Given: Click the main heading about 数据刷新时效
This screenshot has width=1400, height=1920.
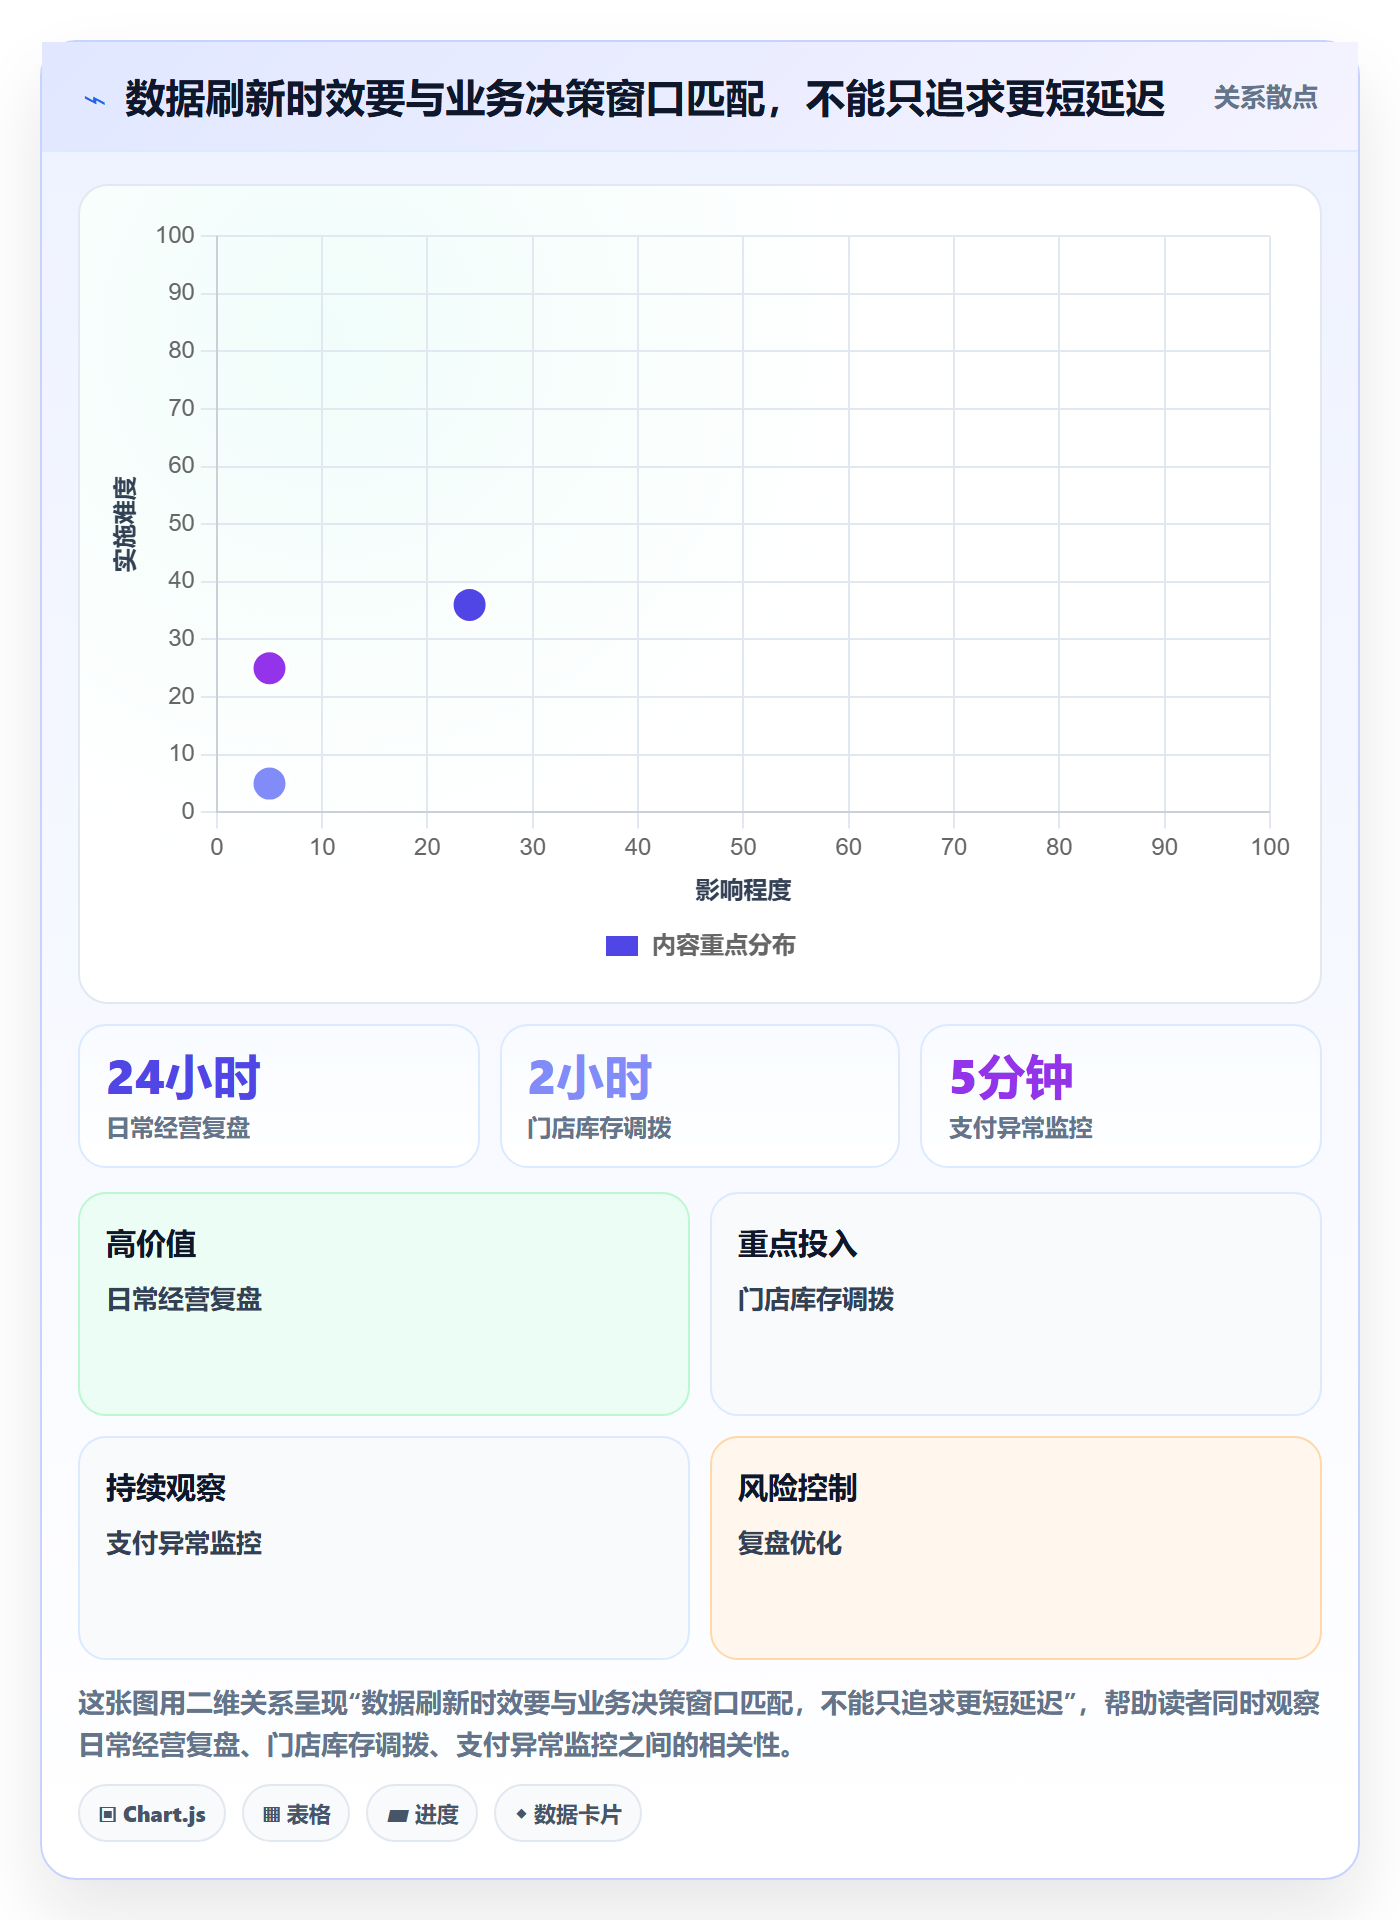Looking at the screenshot, I should tap(645, 99).
